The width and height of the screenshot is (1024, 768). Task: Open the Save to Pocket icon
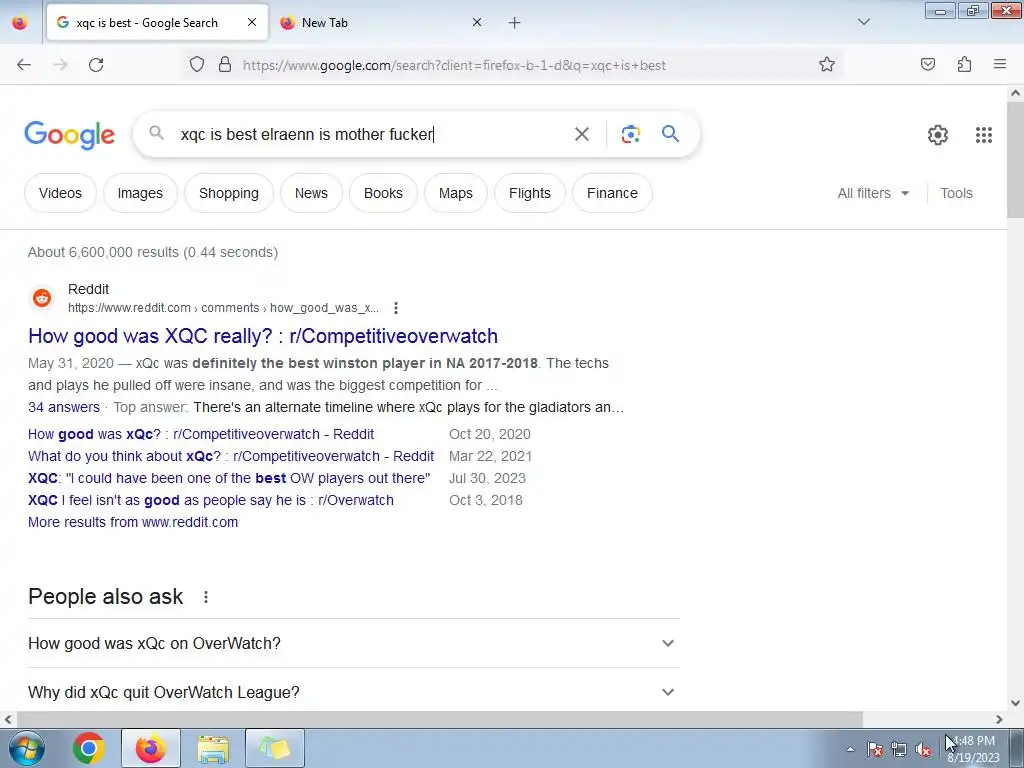[x=928, y=65]
